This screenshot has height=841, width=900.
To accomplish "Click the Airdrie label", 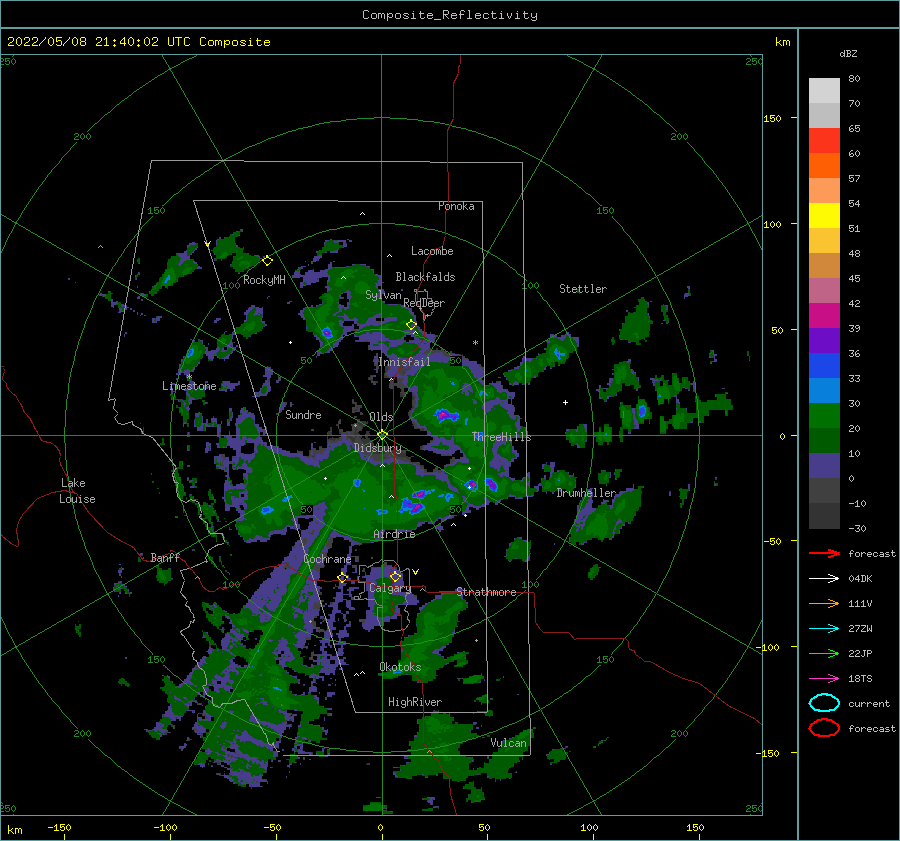I will pyautogui.click(x=394, y=534).
